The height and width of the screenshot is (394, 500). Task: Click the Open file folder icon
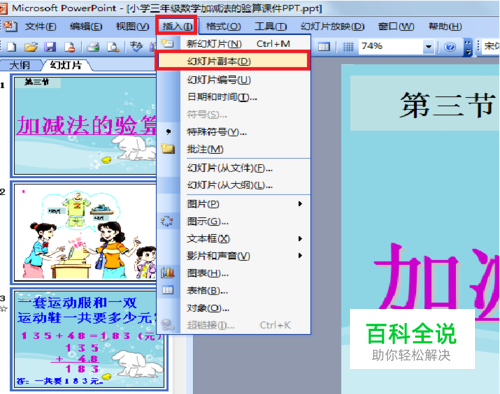click(x=31, y=47)
